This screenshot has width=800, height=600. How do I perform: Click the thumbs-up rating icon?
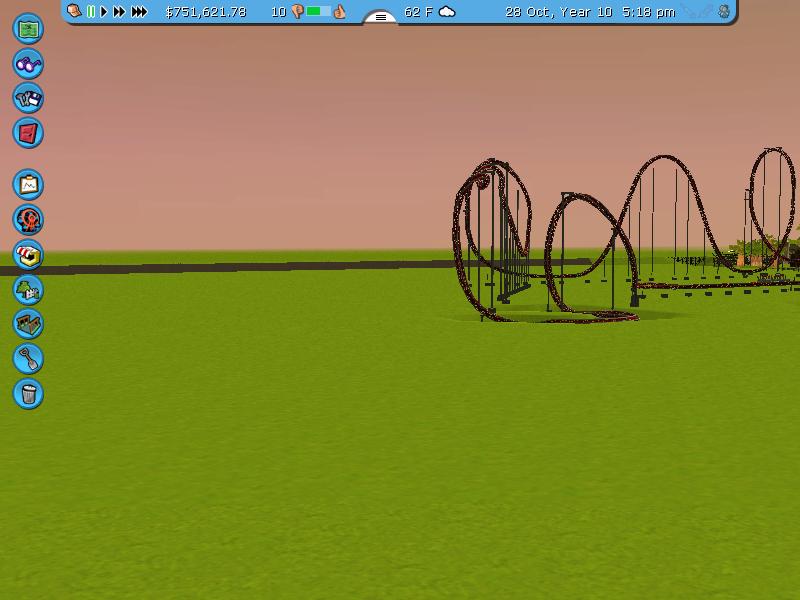[x=339, y=11]
